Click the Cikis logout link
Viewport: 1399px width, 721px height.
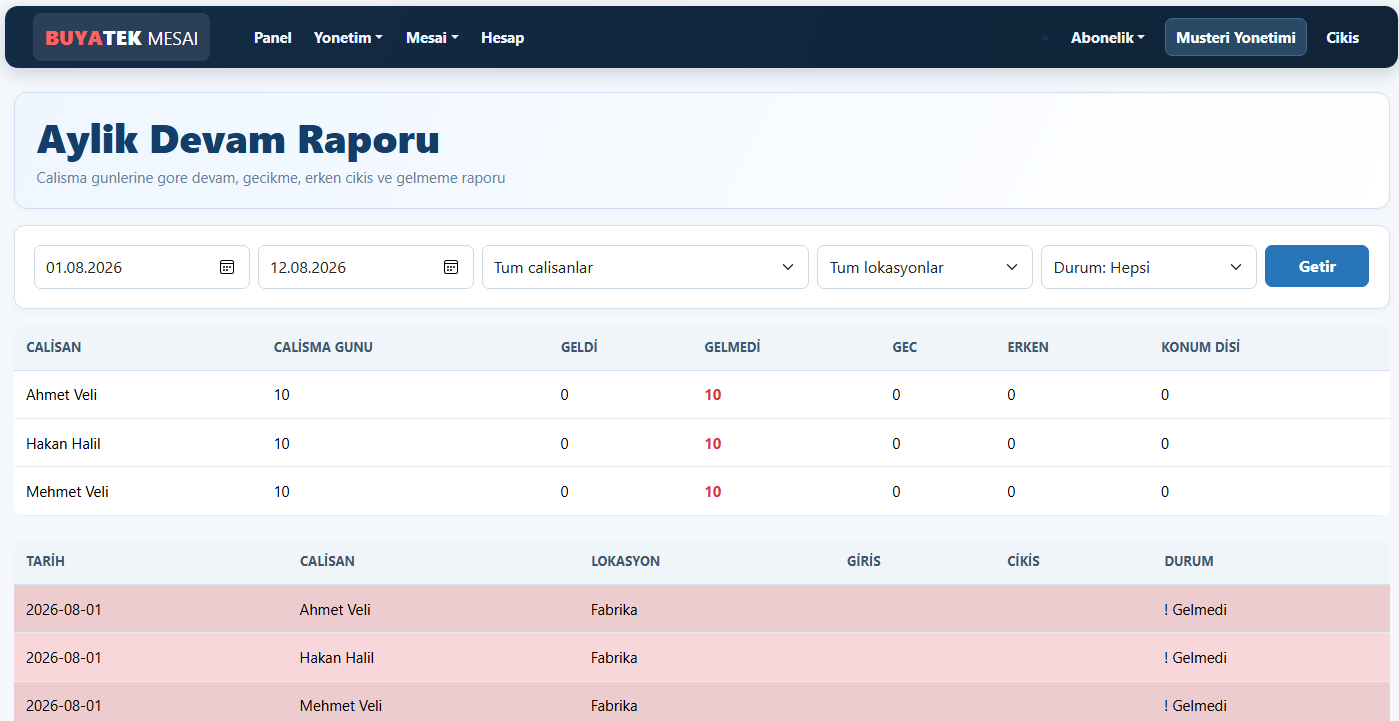(1343, 38)
